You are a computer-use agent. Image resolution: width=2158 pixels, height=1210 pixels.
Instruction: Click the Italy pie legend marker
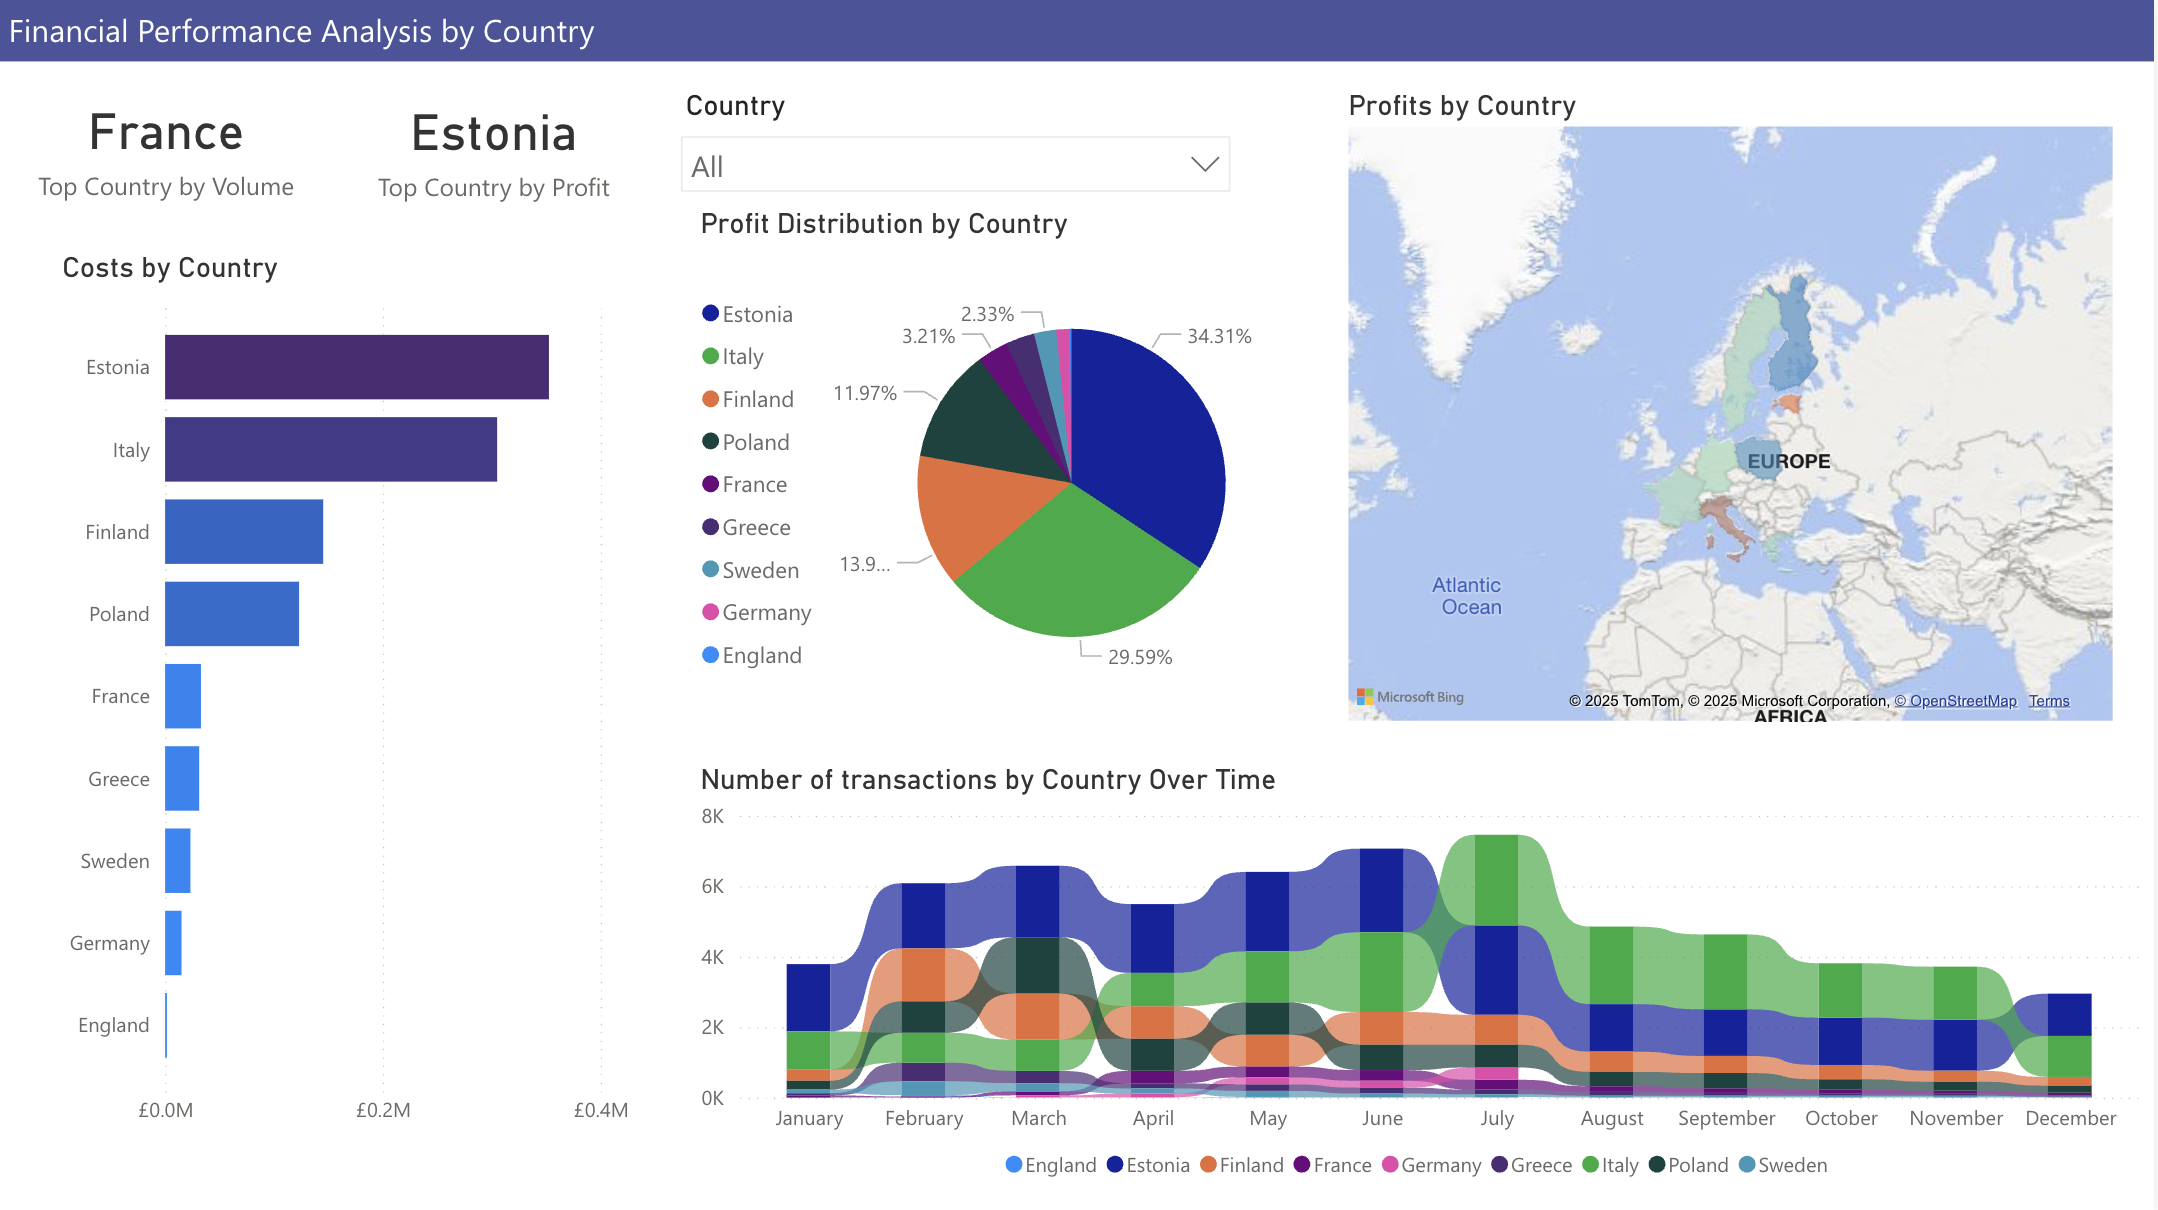710,357
